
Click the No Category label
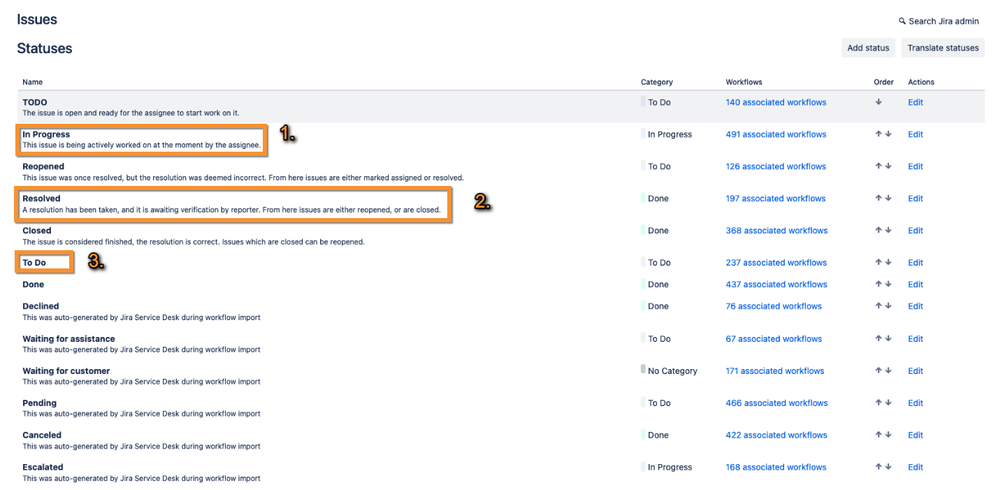pos(672,370)
